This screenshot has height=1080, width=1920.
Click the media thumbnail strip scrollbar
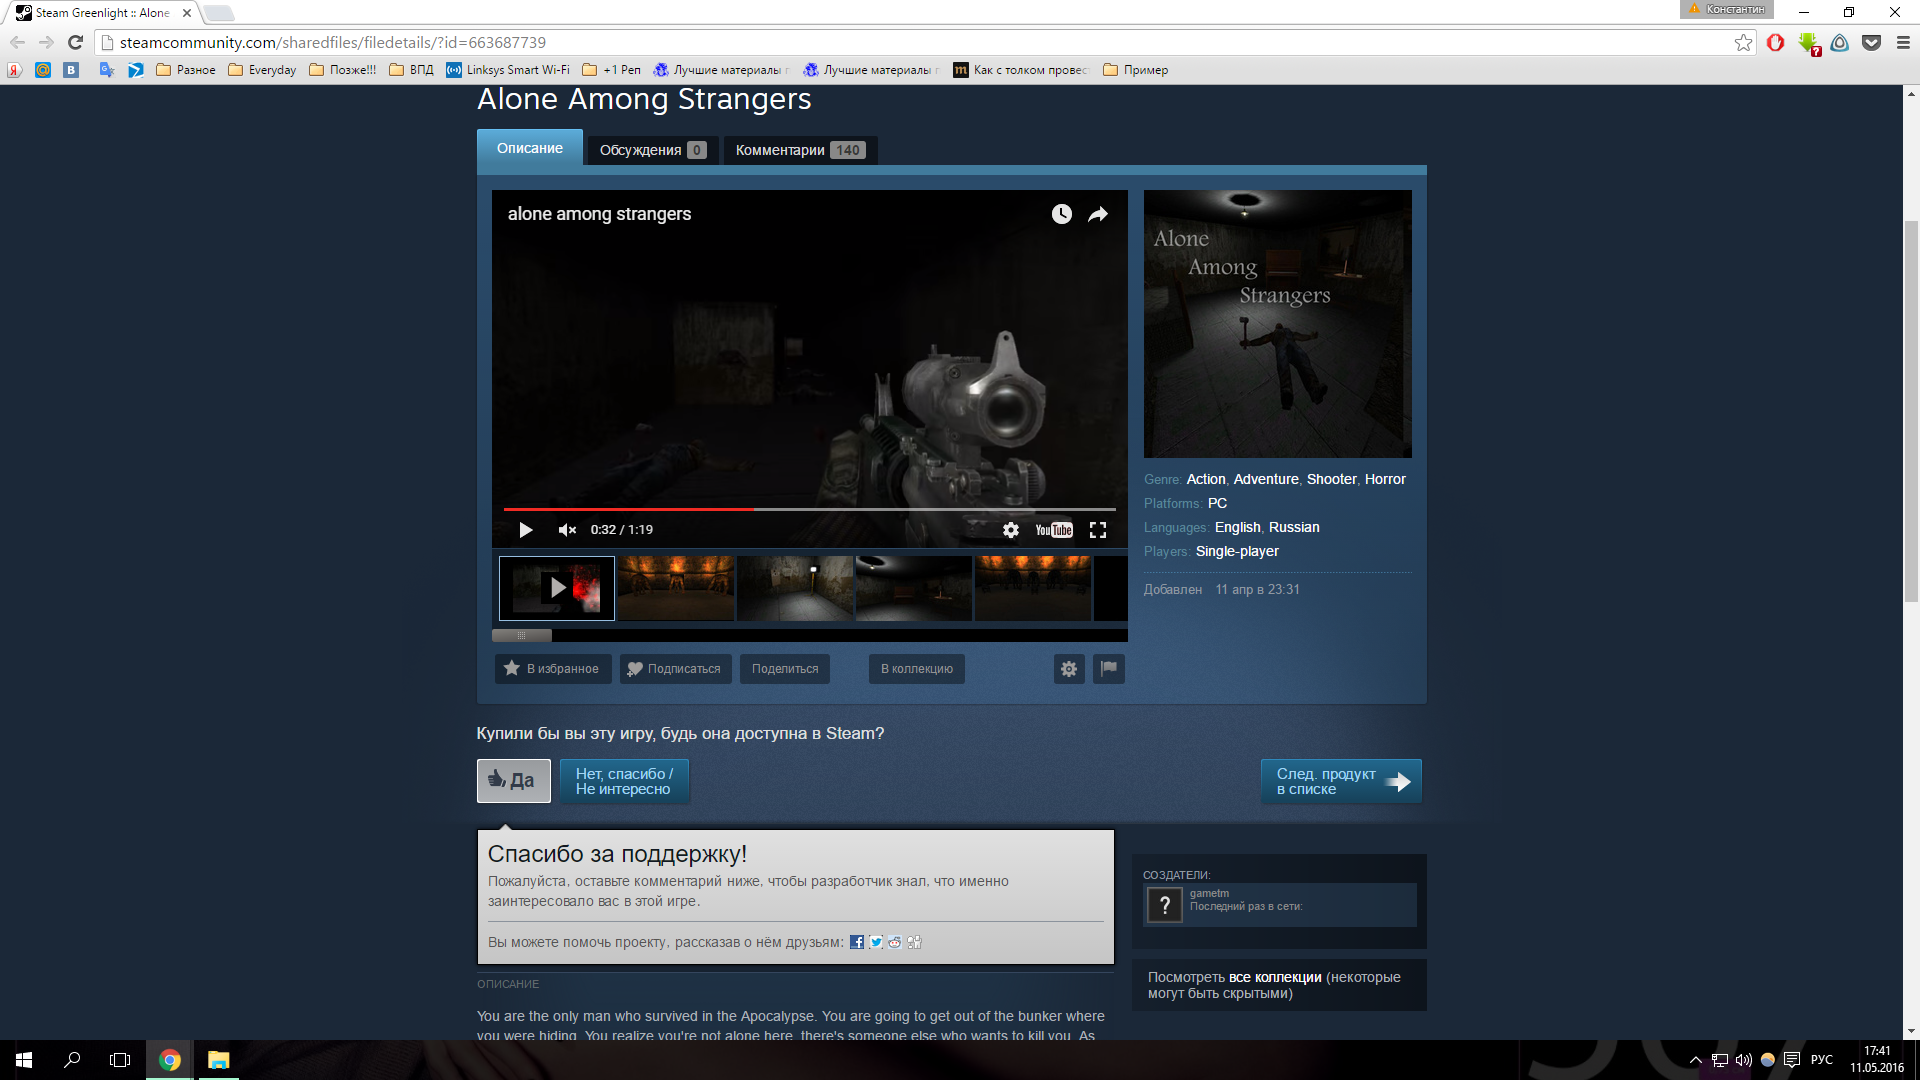click(521, 635)
